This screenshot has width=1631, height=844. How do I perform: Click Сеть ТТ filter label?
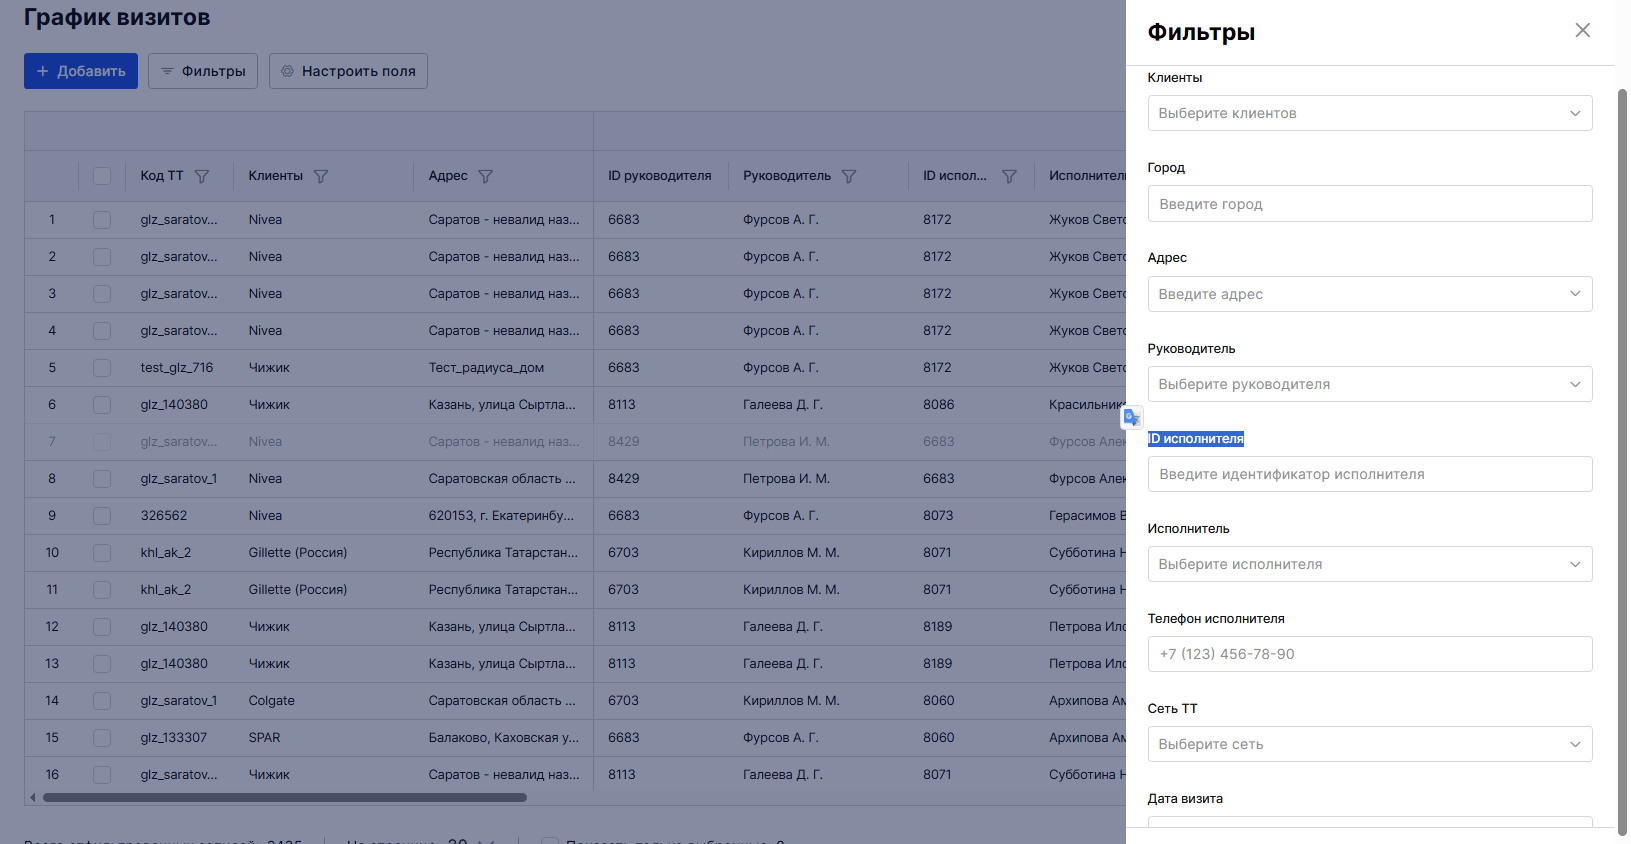[x=1172, y=709]
